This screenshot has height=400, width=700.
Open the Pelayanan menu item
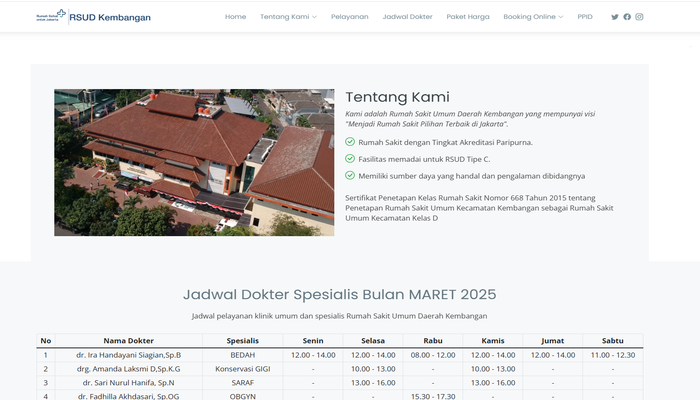(x=350, y=17)
